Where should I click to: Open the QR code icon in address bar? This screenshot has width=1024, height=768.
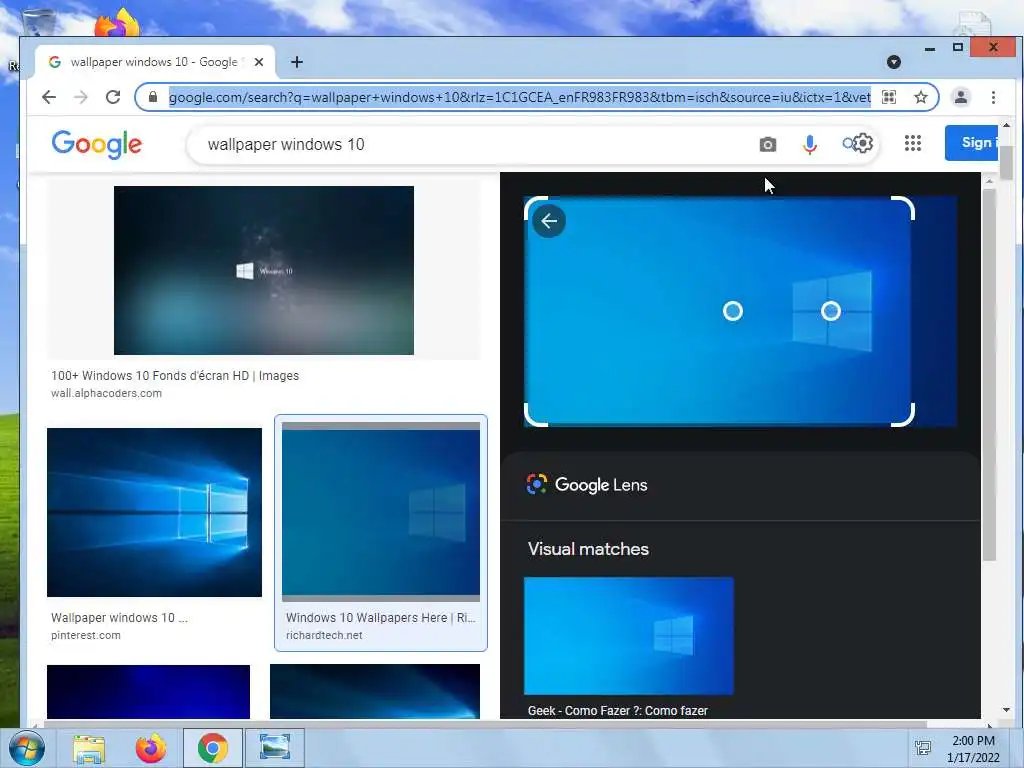tap(889, 97)
